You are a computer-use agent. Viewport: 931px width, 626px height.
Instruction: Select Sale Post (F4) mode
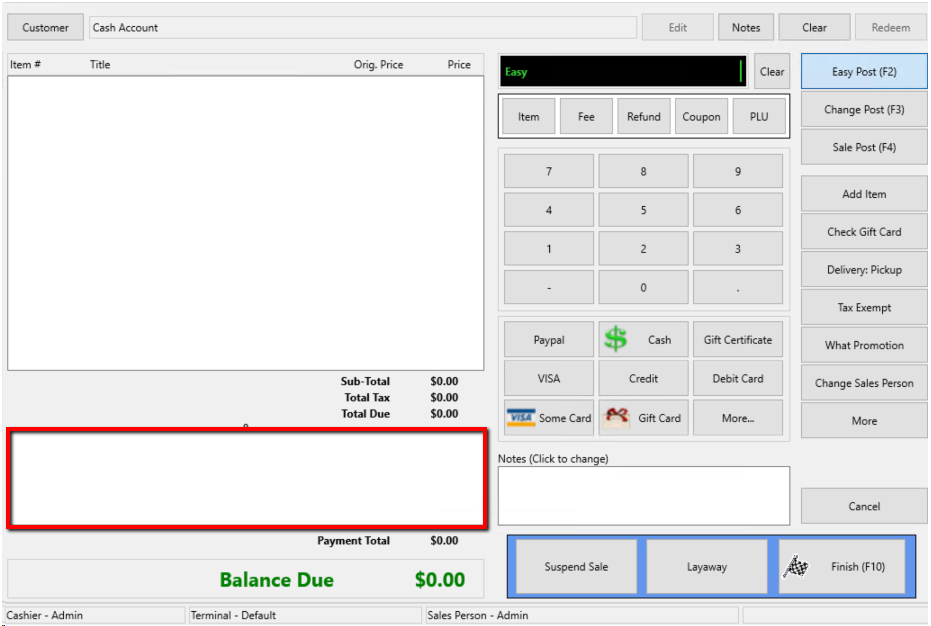864,148
